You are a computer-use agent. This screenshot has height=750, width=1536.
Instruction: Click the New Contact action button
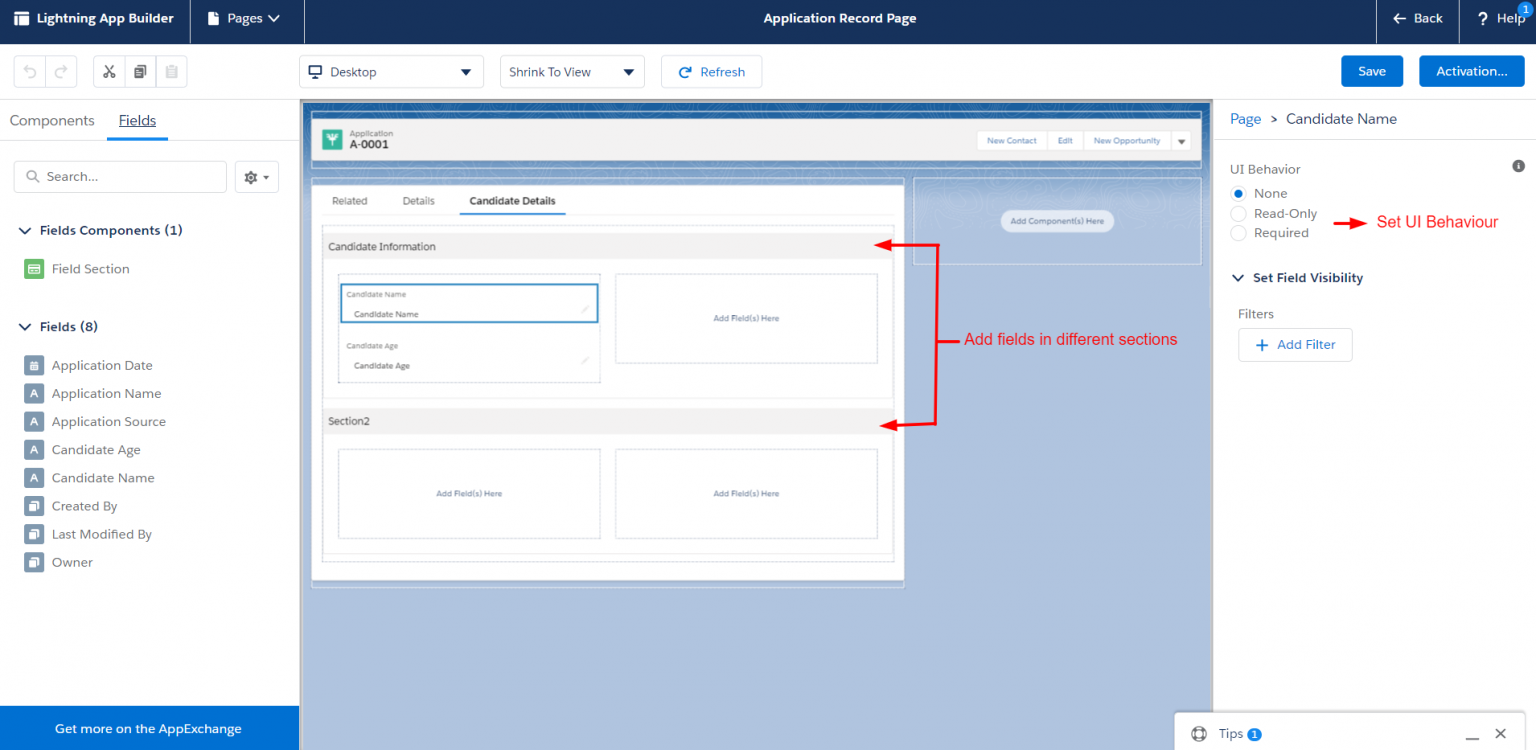pyautogui.click(x=1012, y=141)
